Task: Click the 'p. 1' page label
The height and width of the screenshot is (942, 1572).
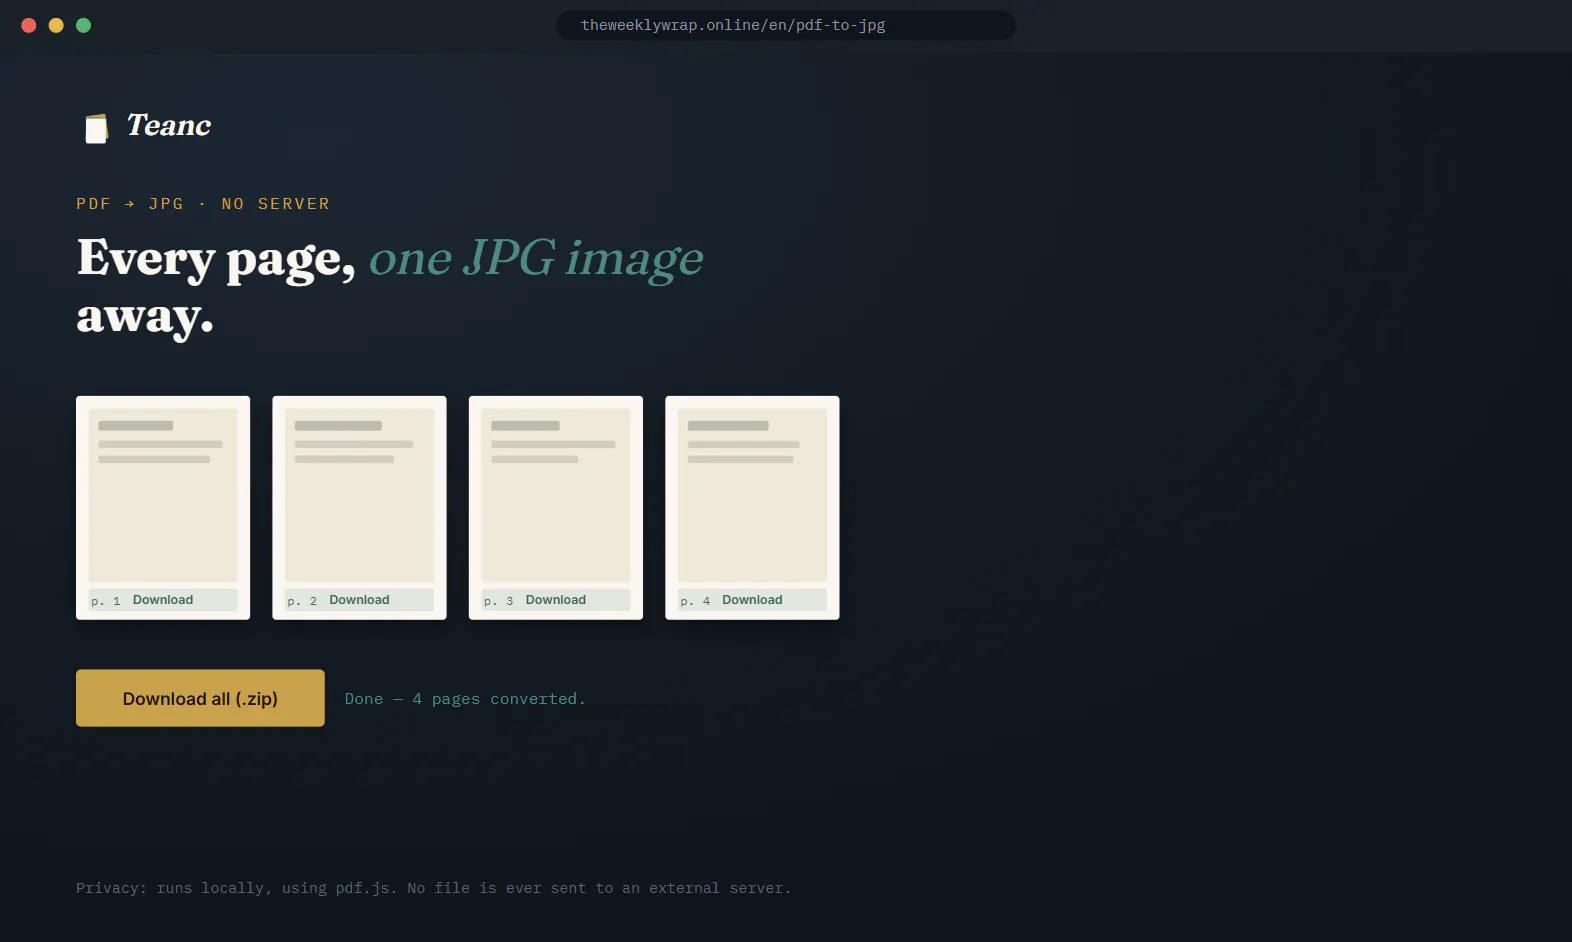Action: point(106,601)
